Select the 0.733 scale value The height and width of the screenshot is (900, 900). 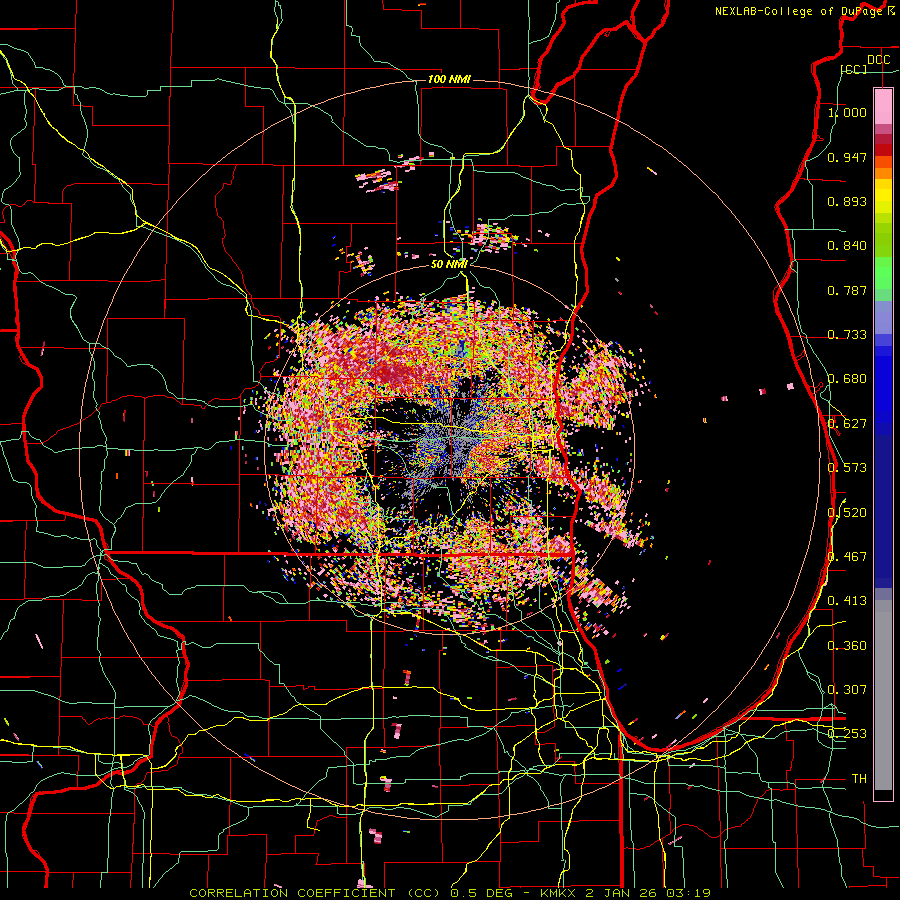(847, 335)
